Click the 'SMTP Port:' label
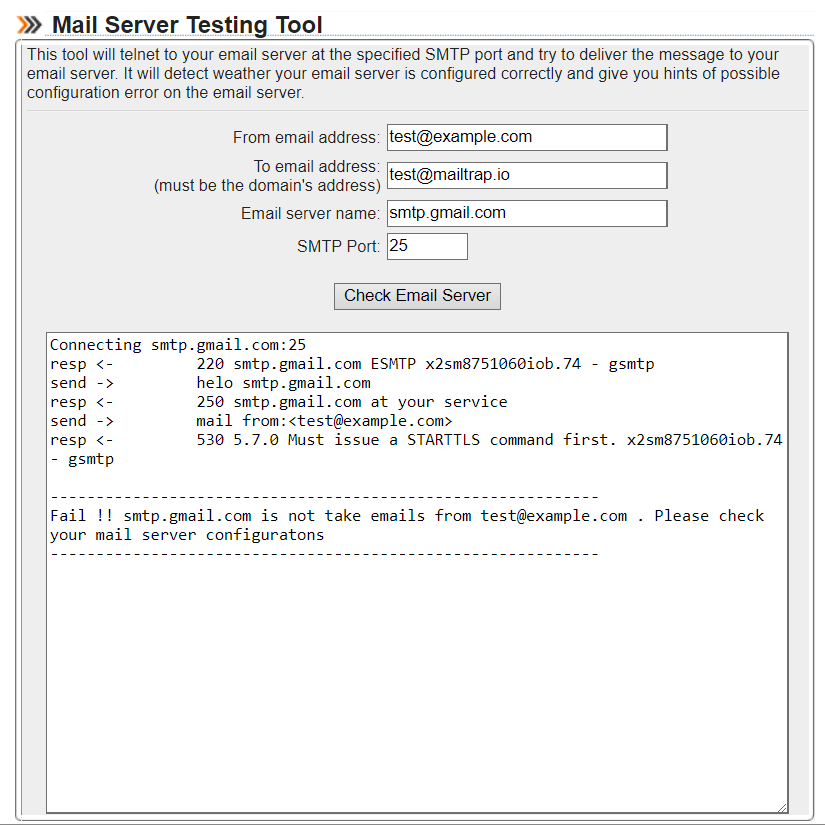The height and width of the screenshot is (825, 825). 338,246
